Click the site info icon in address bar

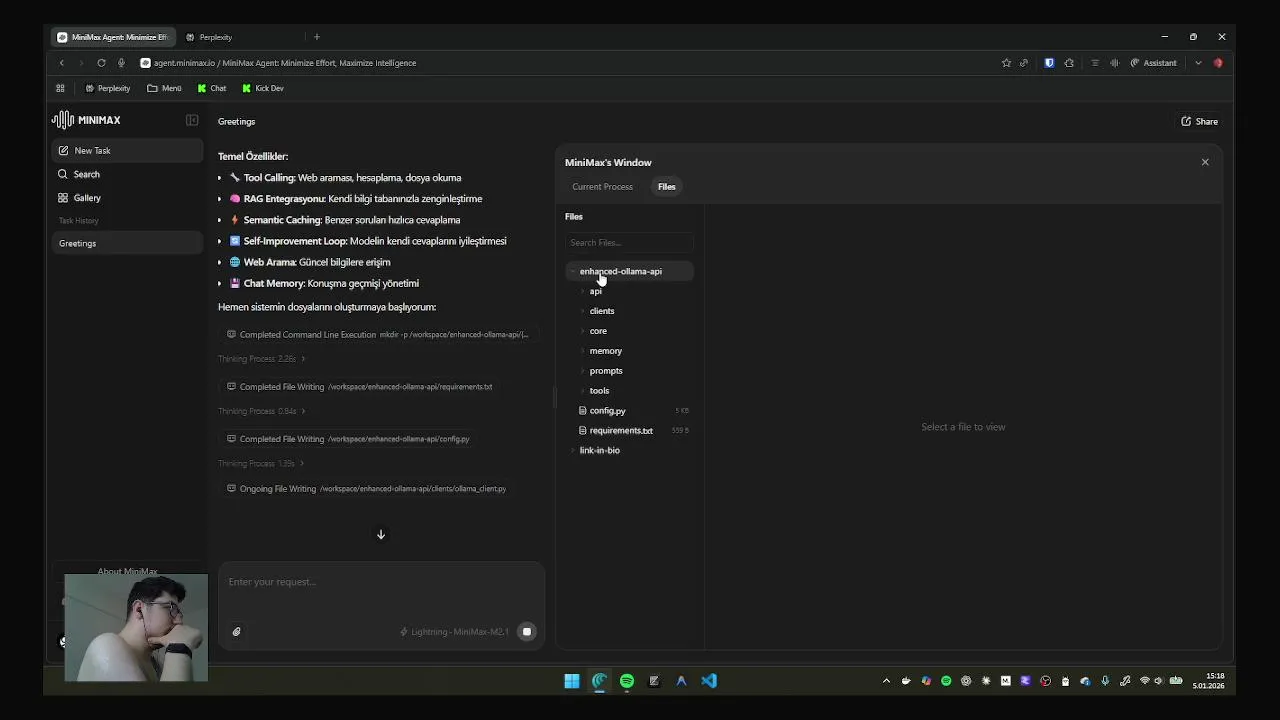coord(145,63)
